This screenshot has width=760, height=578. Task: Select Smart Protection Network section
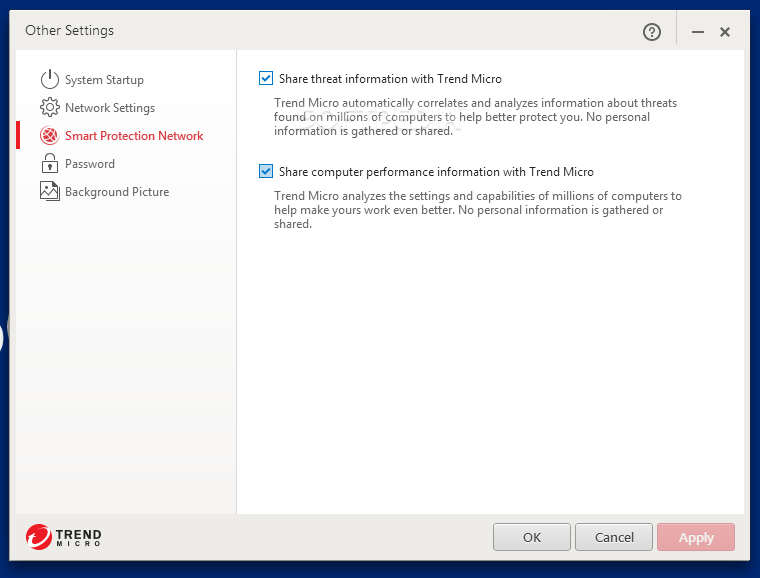134,136
